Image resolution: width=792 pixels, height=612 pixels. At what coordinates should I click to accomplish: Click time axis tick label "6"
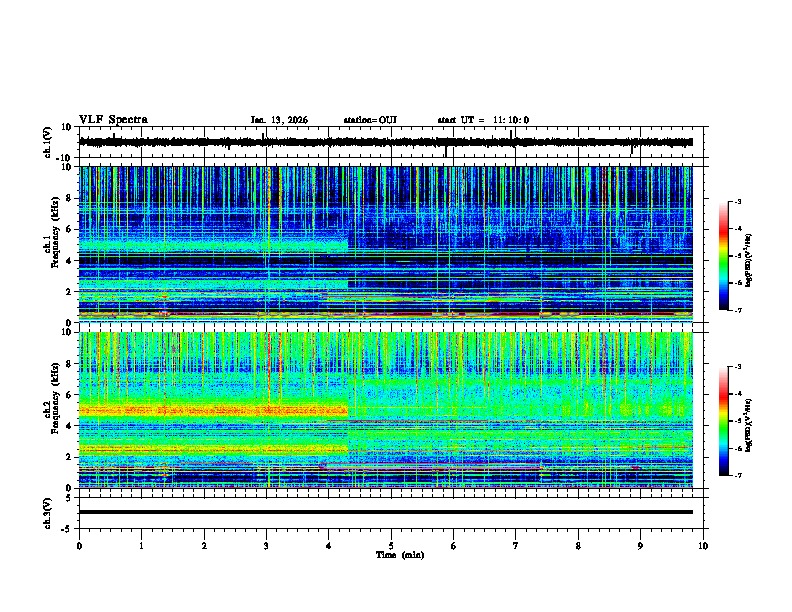click(454, 546)
